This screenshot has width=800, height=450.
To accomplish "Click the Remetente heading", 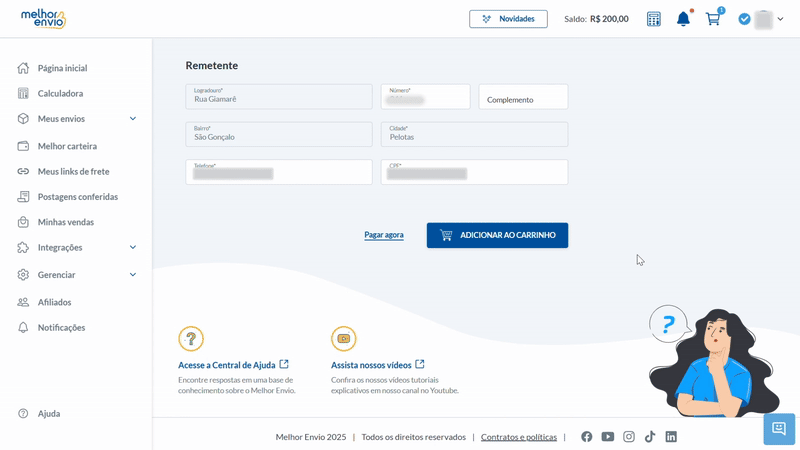I will (x=212, y=65).
